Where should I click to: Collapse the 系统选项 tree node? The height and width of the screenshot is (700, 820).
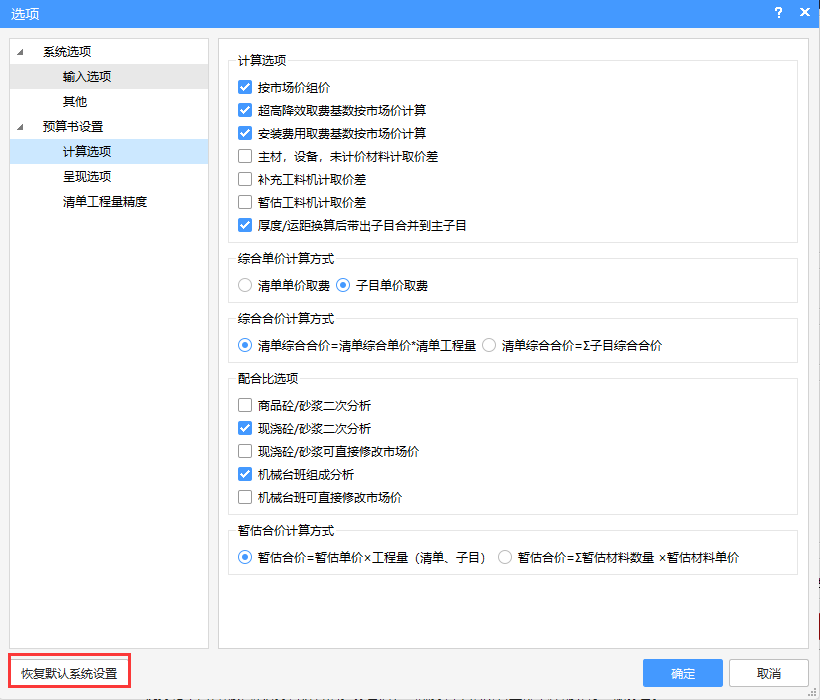pyautogui.click(x=21, y=52)
